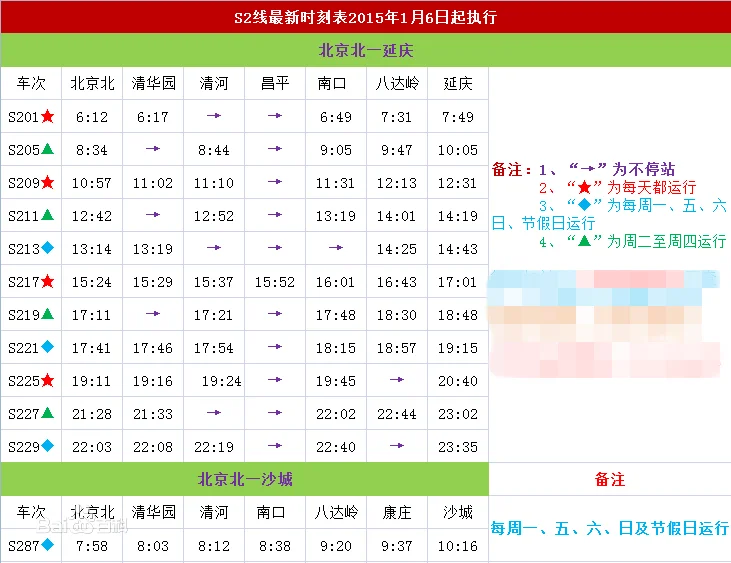The height and width of the screenshot is (563, 731).
Task: Click the note 每周一、五、六、日及节假日运行
Action: [610, 528]
